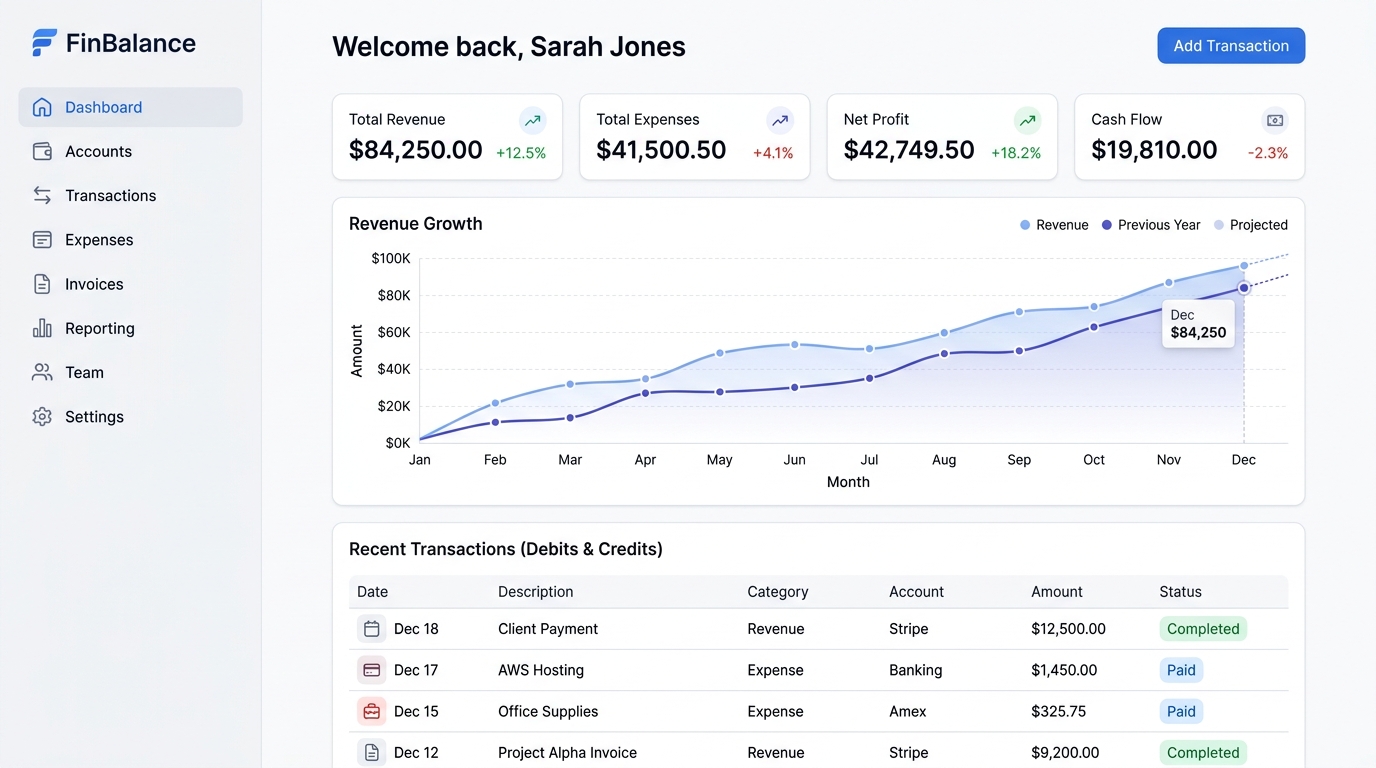Click the document icon beside Dec 12
The image size is (1376, 768).
372,752
